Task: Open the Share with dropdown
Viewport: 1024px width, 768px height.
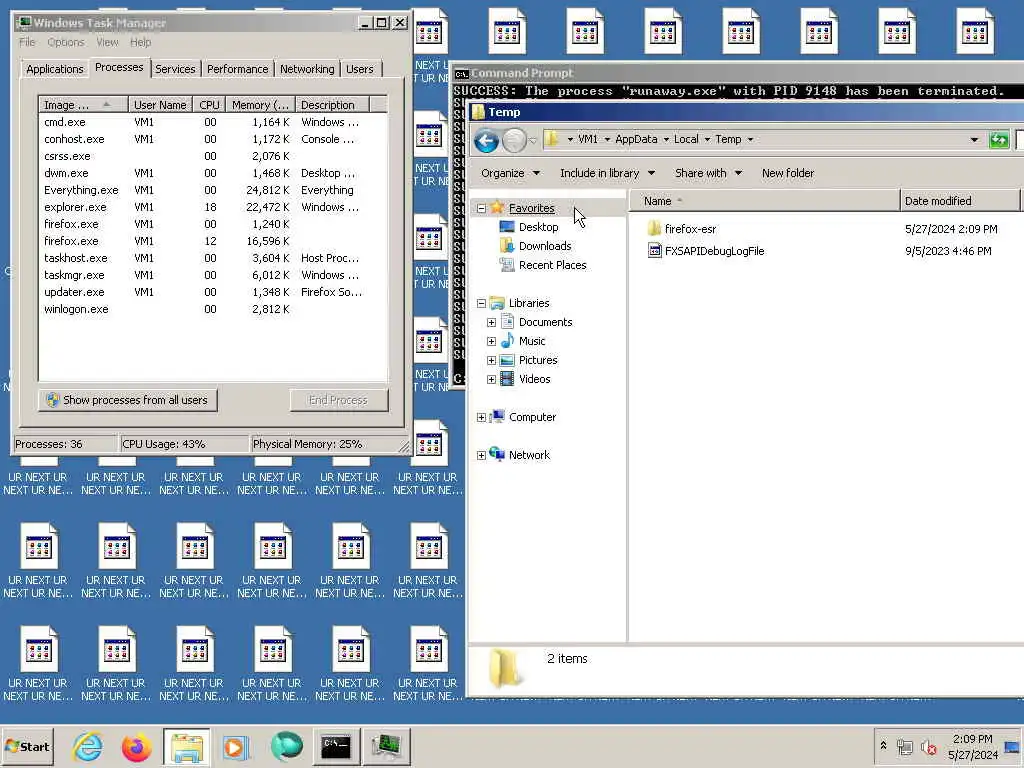Action: pyautogui.click(x=708, y=173)
